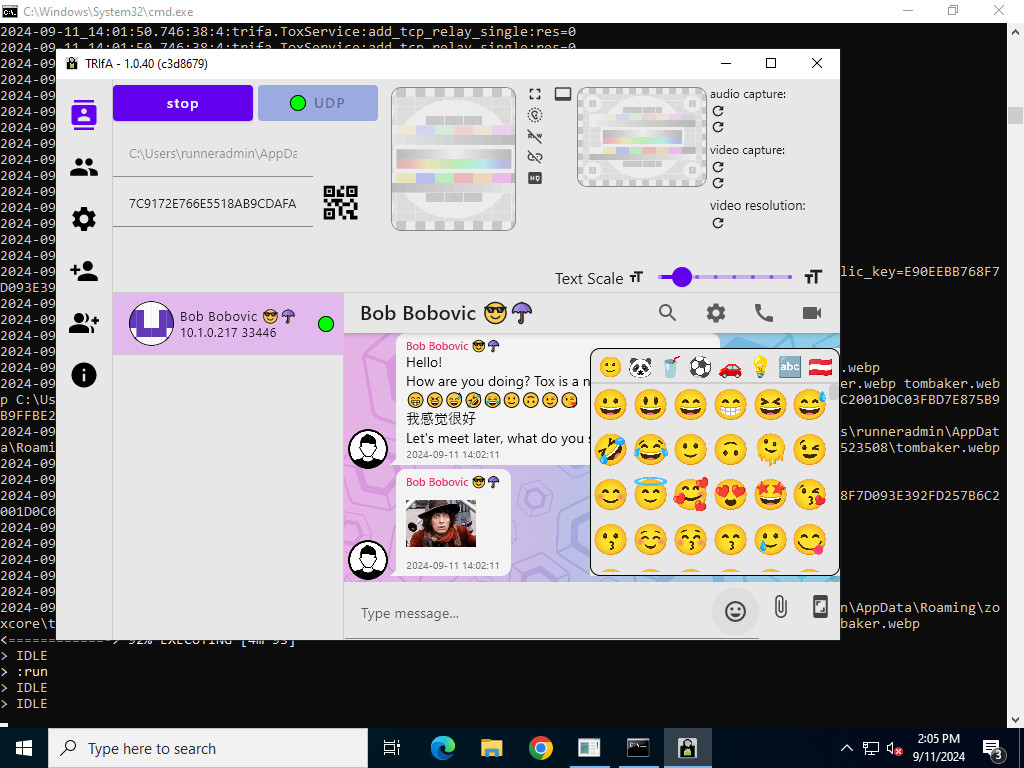This screenshot has height=768, width=1024.
Task: Open the info/about sidebar icon
Action: (x=84, y=375)
